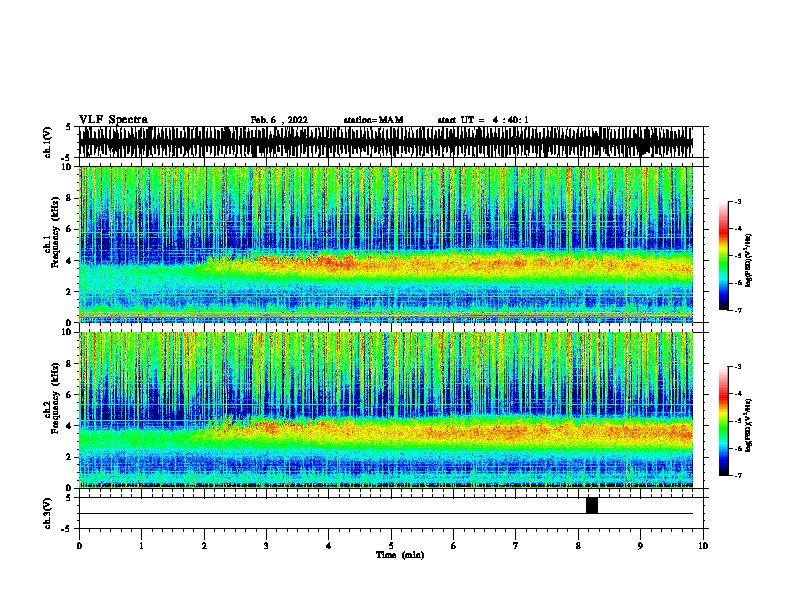Image resolution: width=792 pixels, height=612 pixels.
Task: Click the ch.2 frequency axis "8" tick label
Action: pos(69,364)
